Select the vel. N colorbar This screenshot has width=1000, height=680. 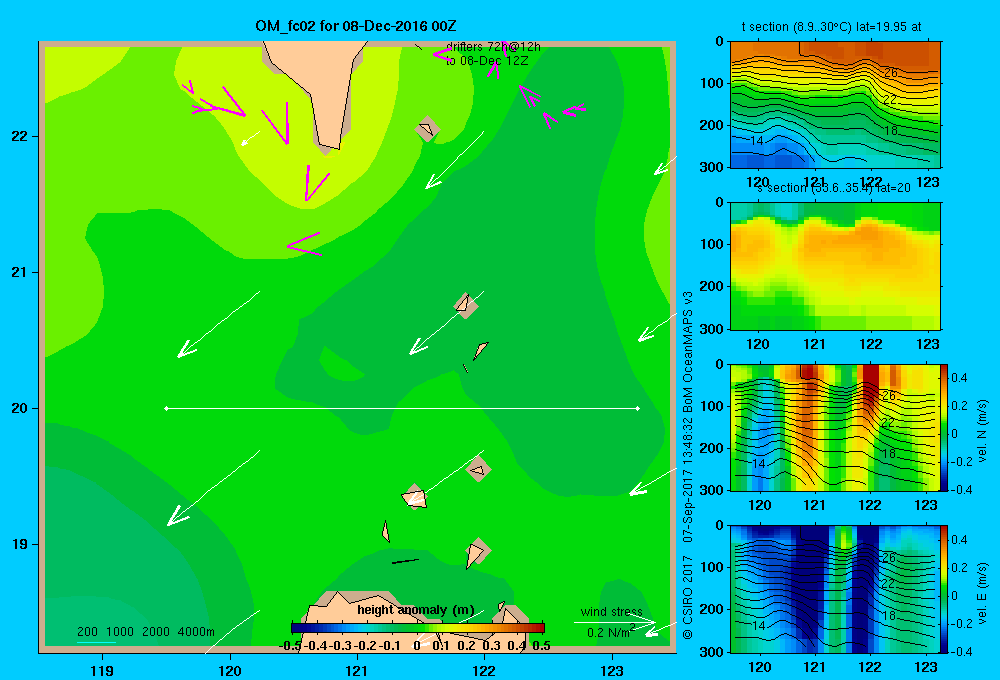point(944,427)
